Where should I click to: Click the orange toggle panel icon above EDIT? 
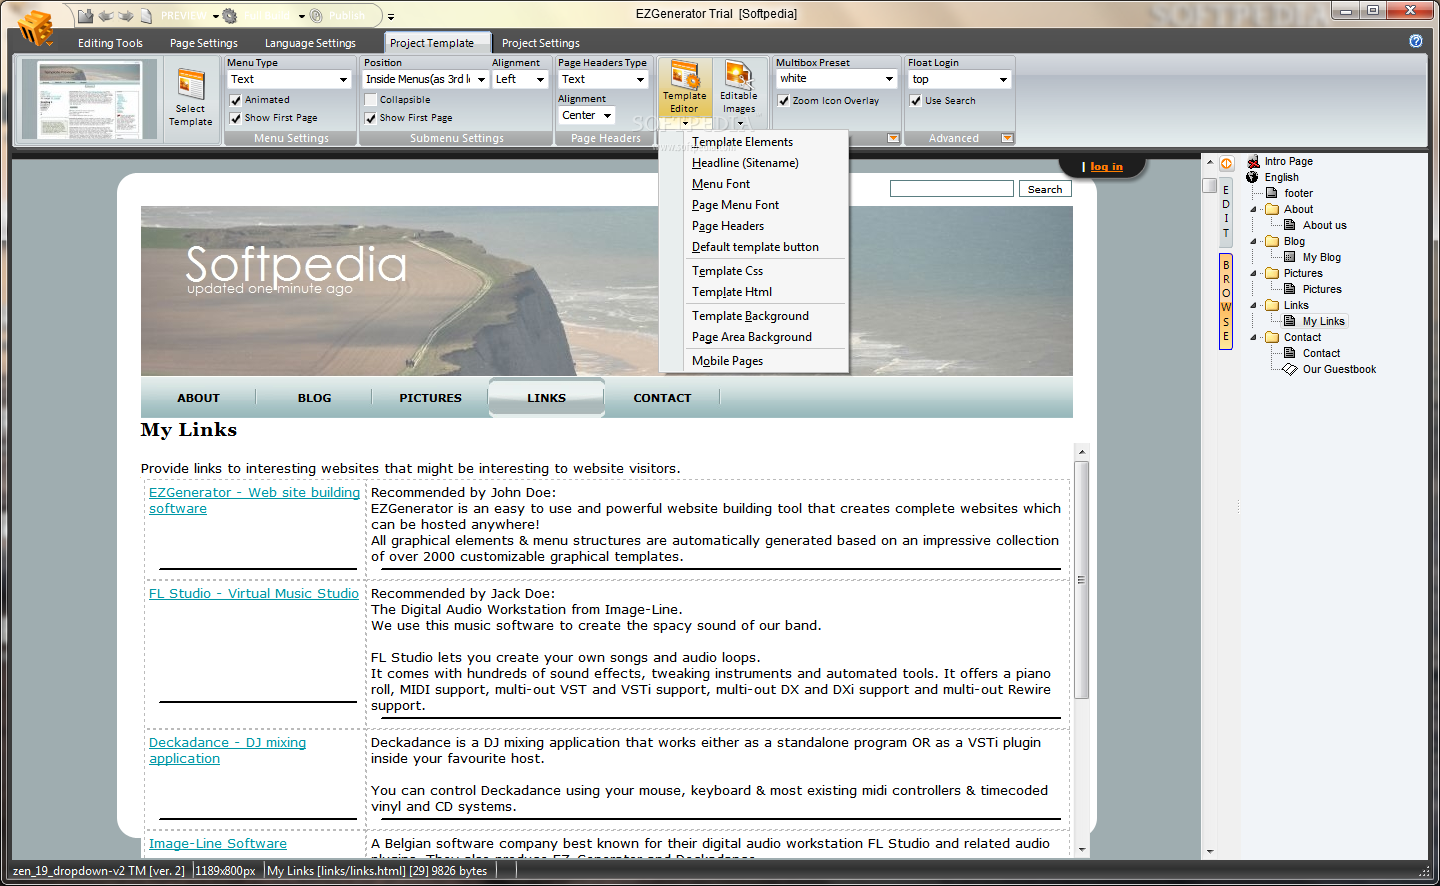1226,163
